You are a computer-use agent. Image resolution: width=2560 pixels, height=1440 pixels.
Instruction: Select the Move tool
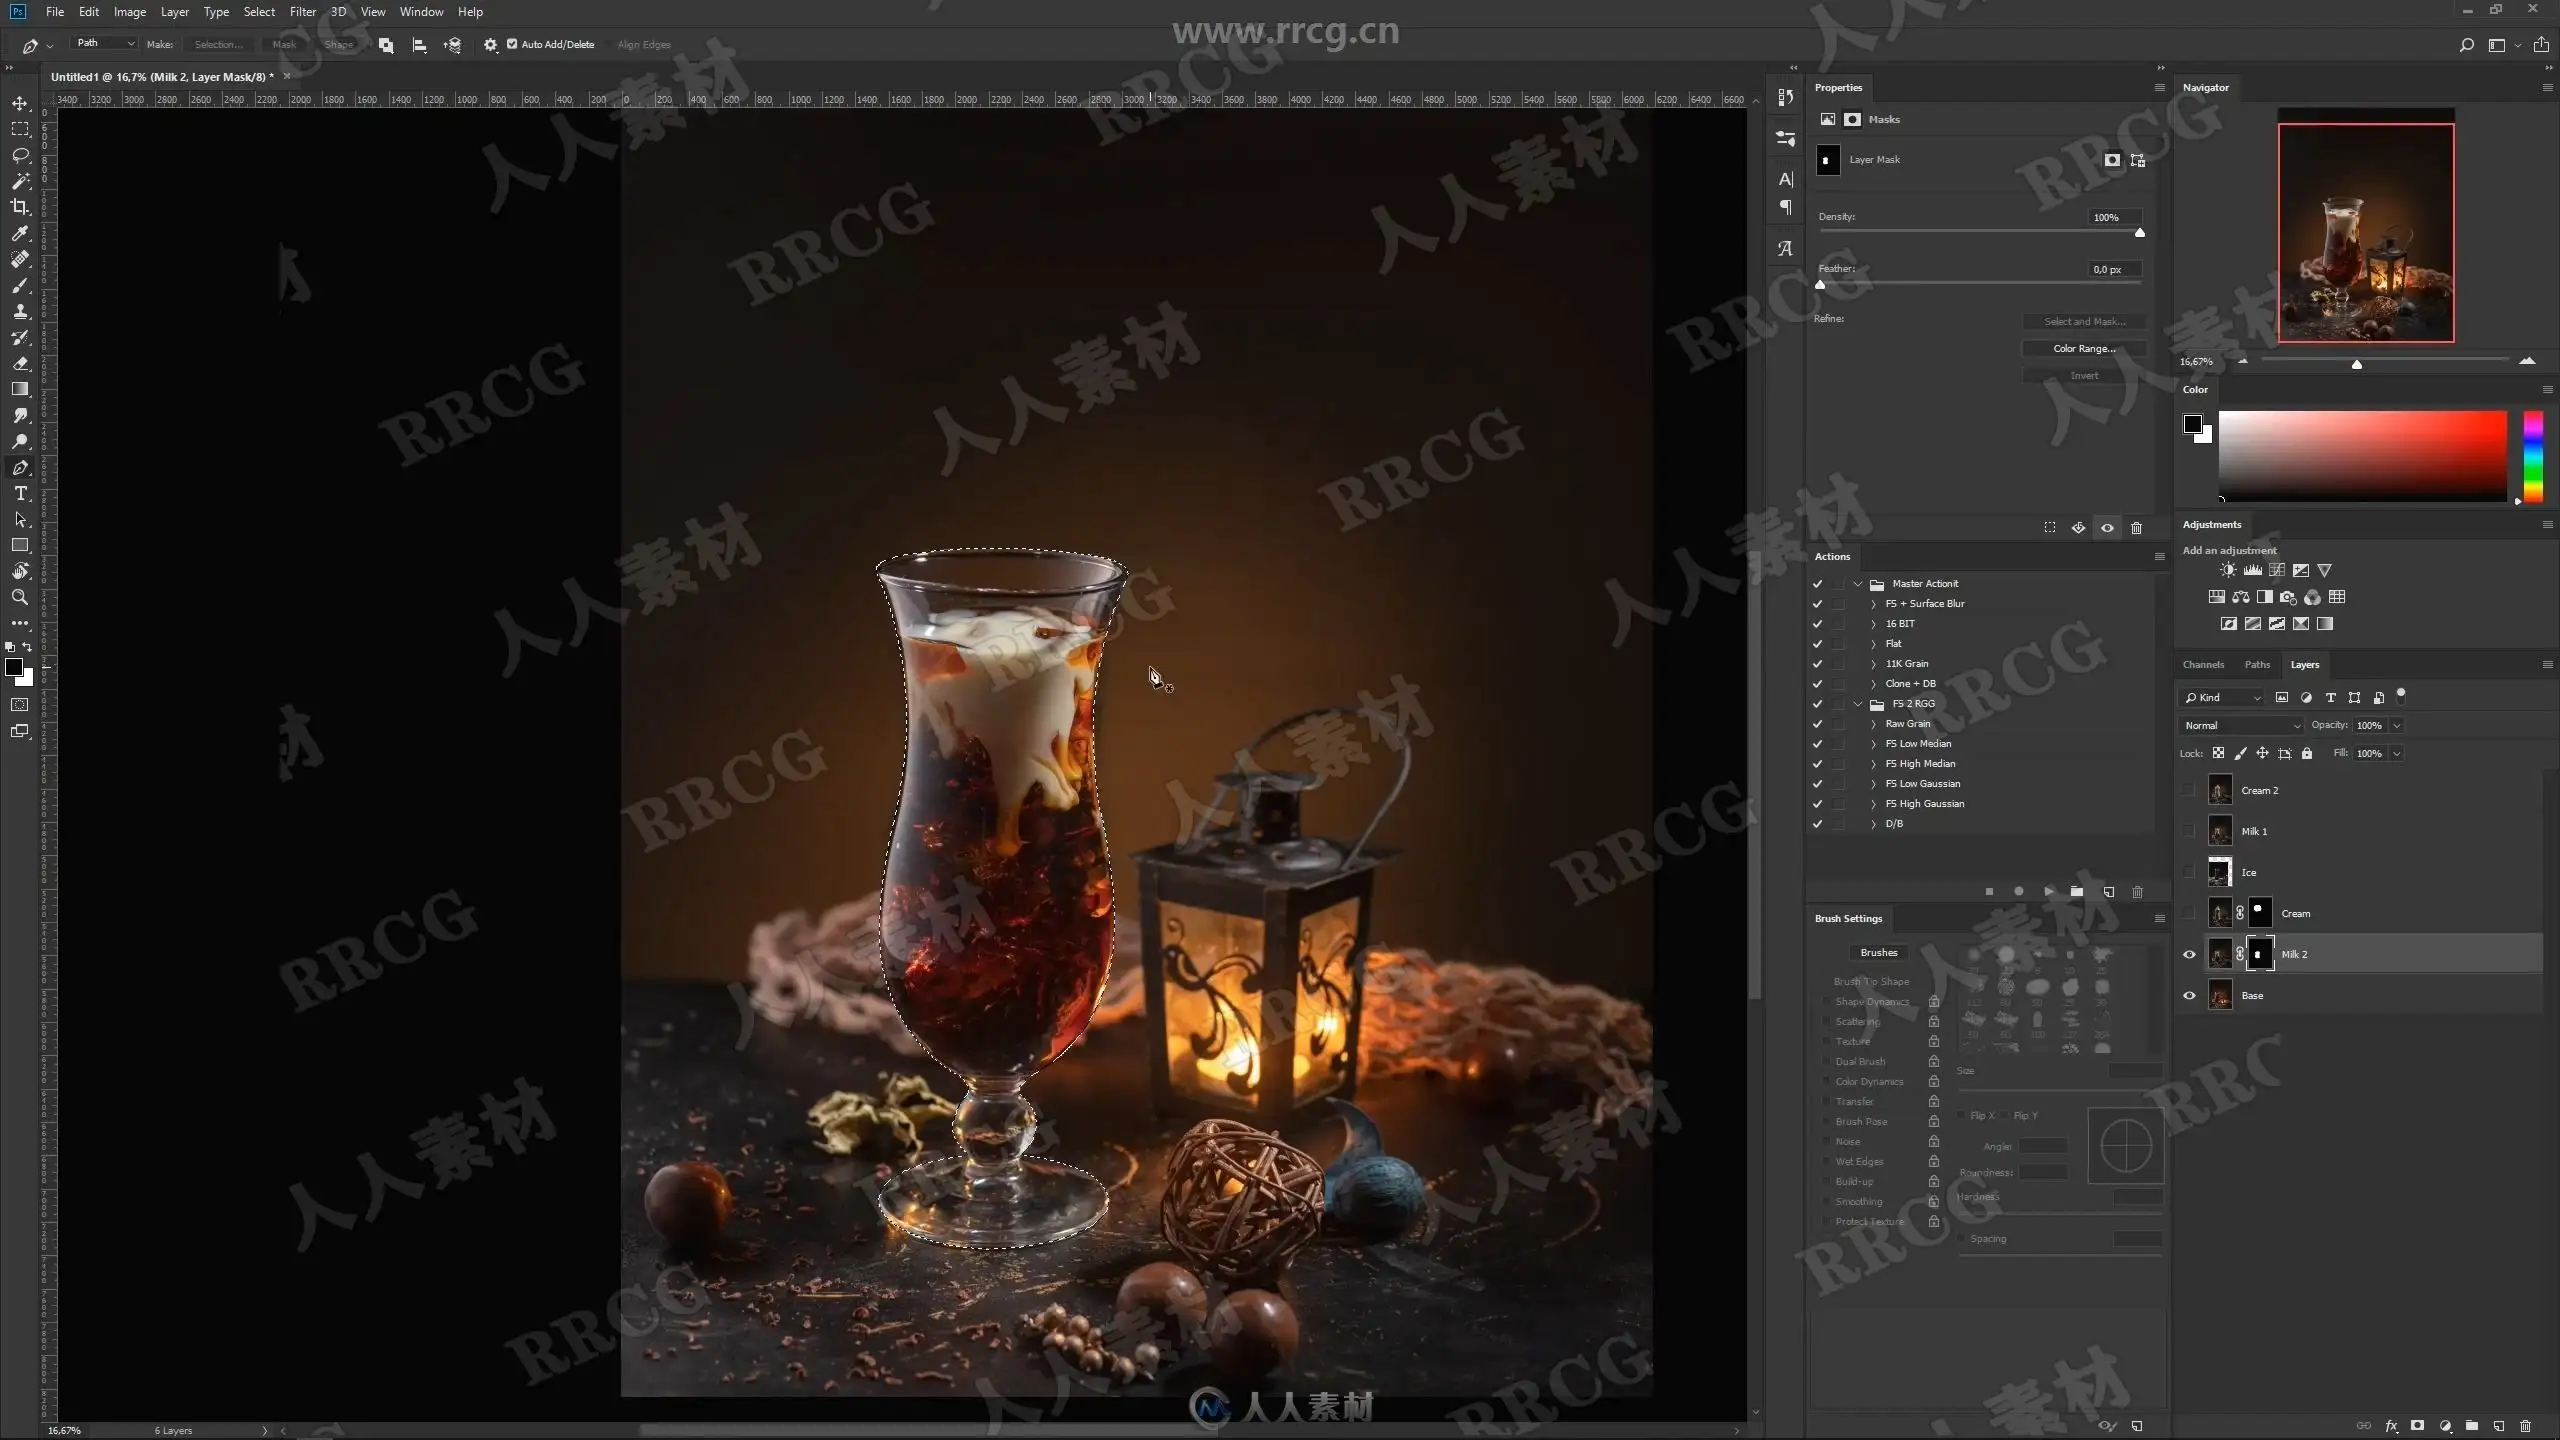tap(20, 103)
